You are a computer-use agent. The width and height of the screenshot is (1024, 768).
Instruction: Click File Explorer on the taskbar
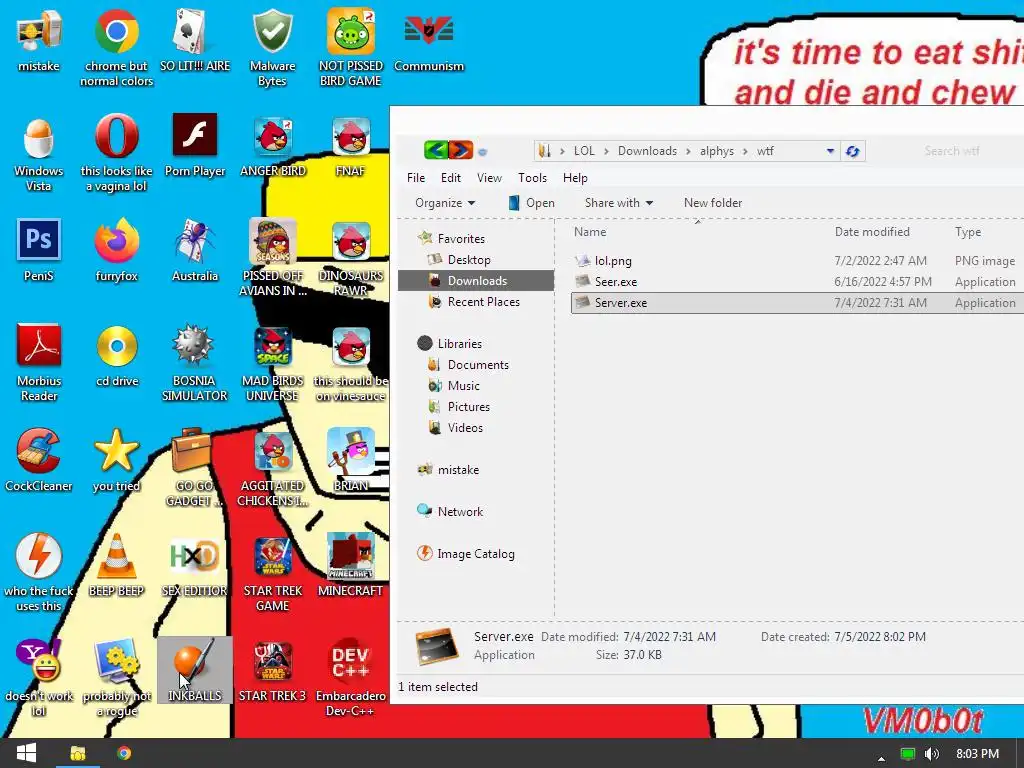[78, 753]
